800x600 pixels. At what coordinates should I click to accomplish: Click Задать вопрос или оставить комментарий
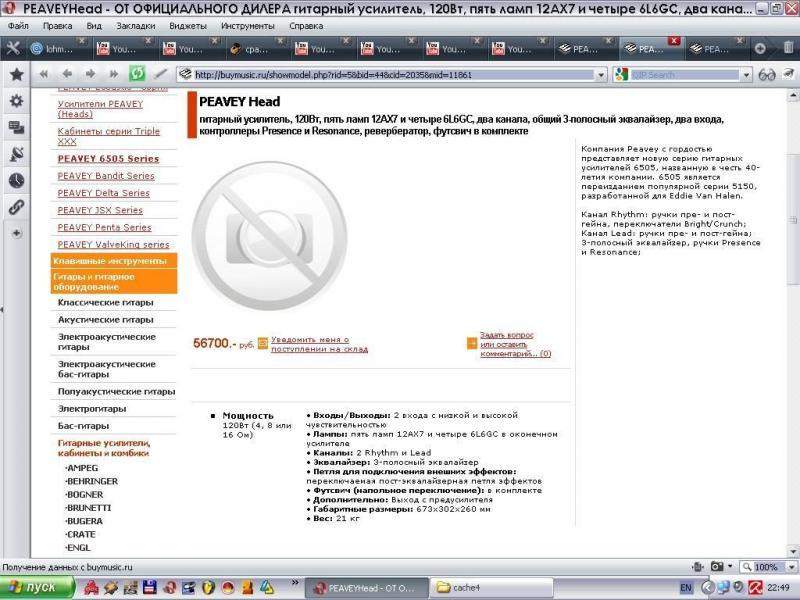tap(515, 344)
